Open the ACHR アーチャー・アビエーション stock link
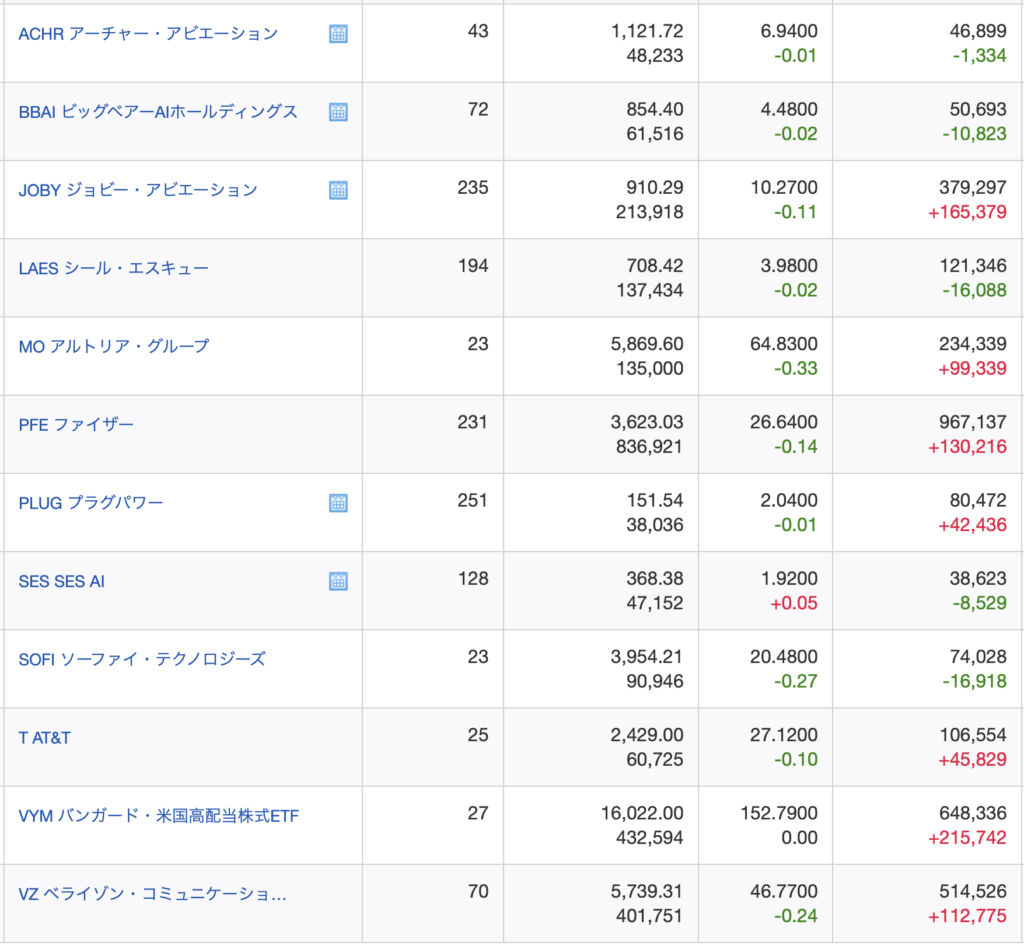 point(148,34)
